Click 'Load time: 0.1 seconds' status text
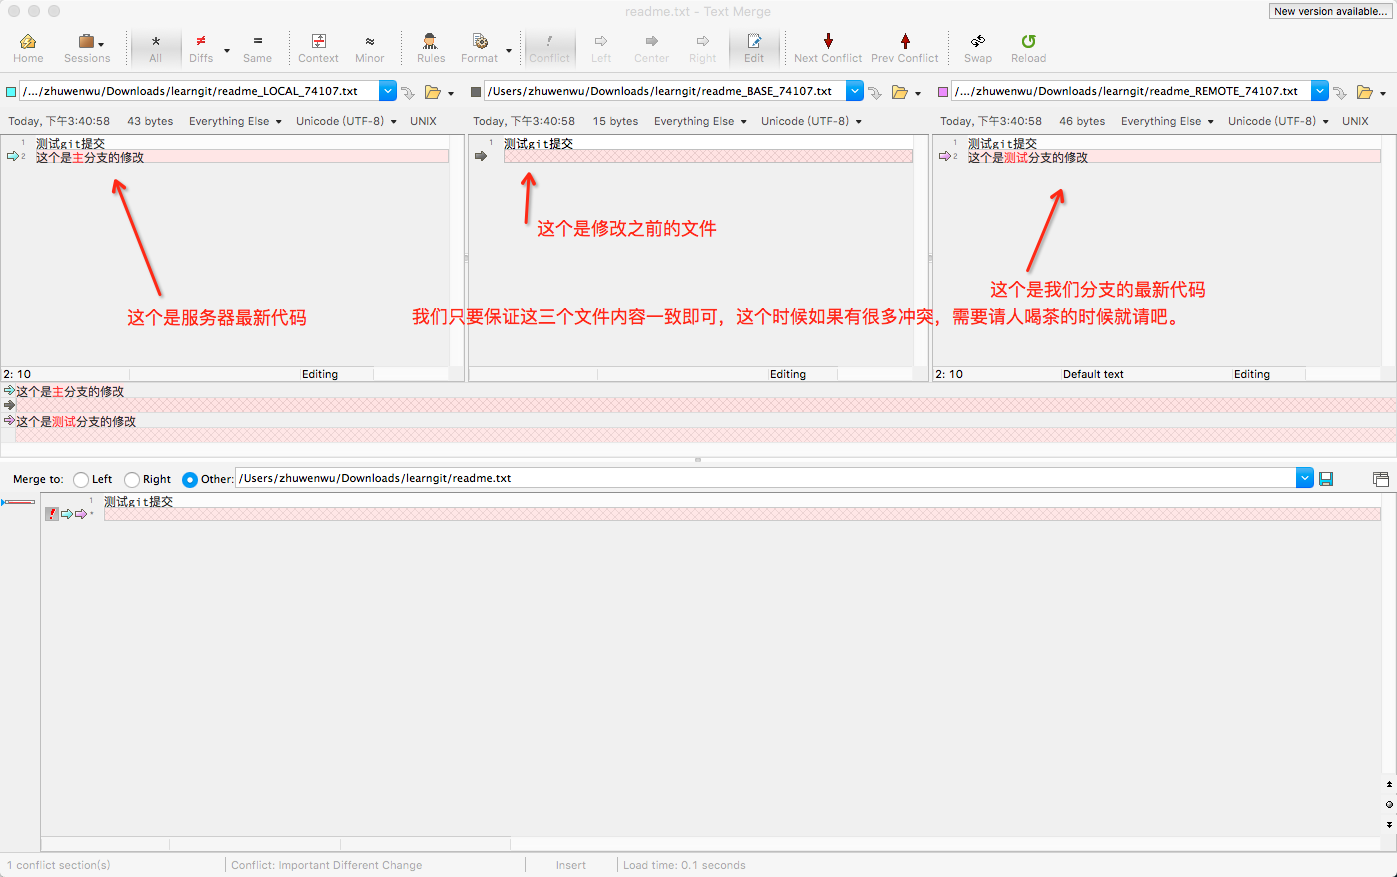Image resolution: width=1397 pixels, height=877 pixels. point(684,865)
